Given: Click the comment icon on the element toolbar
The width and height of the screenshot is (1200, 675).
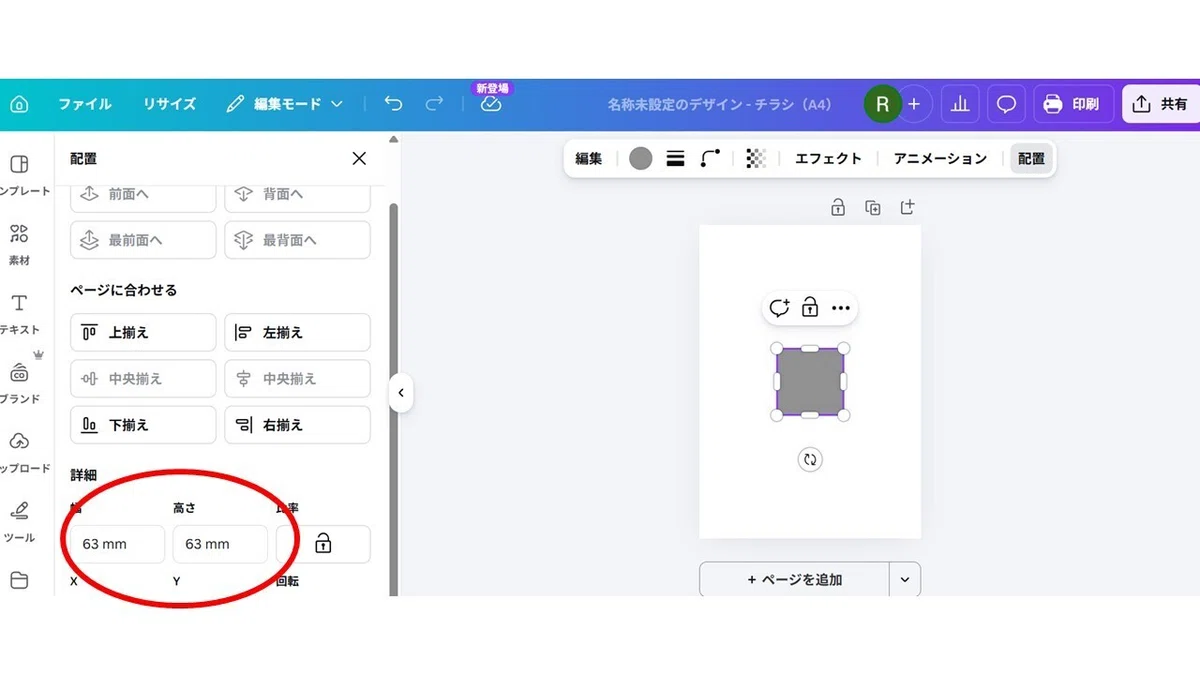Looking at the screenshot, I should [x=780, y=308].
